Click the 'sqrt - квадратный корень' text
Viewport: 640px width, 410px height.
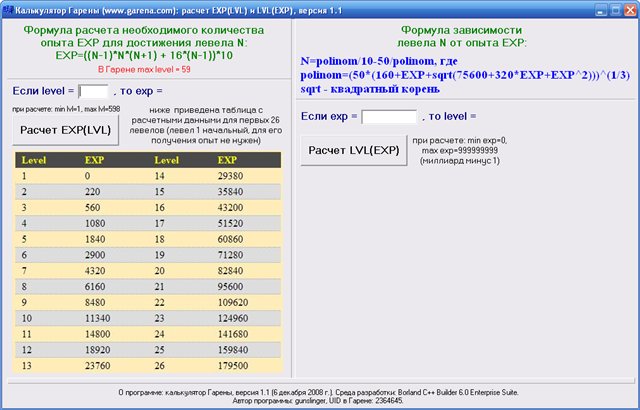(x=370, y=89)
